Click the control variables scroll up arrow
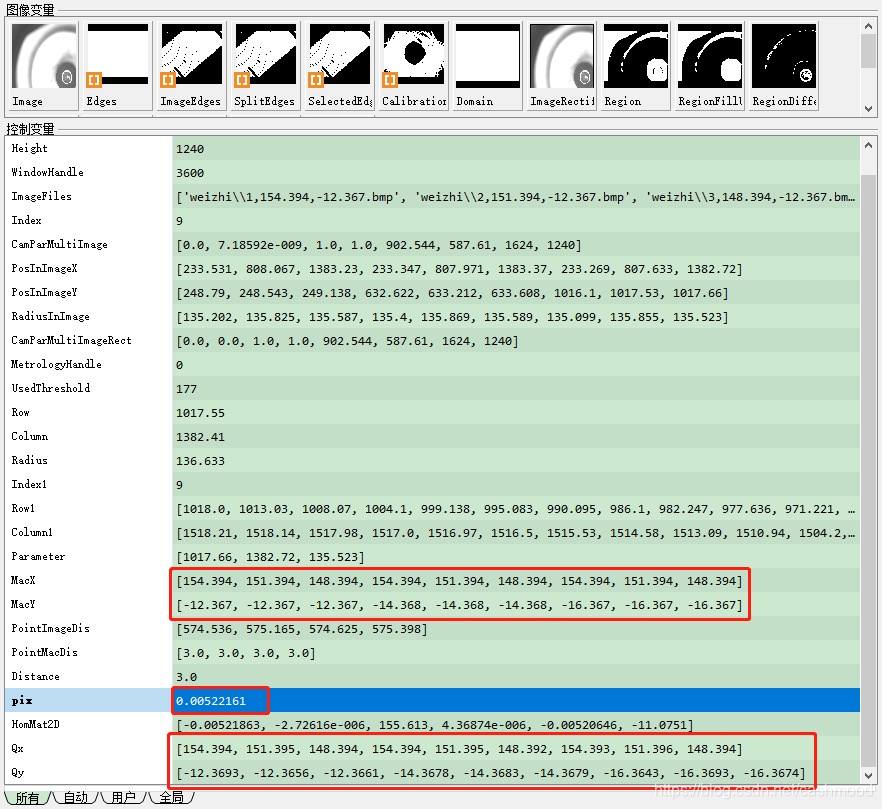Image resolution: width=882 pixels, height=809 pixels. 868,145
